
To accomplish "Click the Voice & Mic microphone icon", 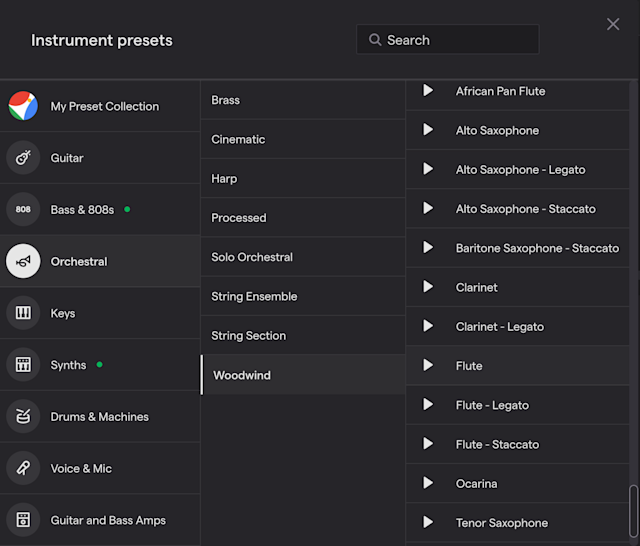I will (x=23, y=468).
